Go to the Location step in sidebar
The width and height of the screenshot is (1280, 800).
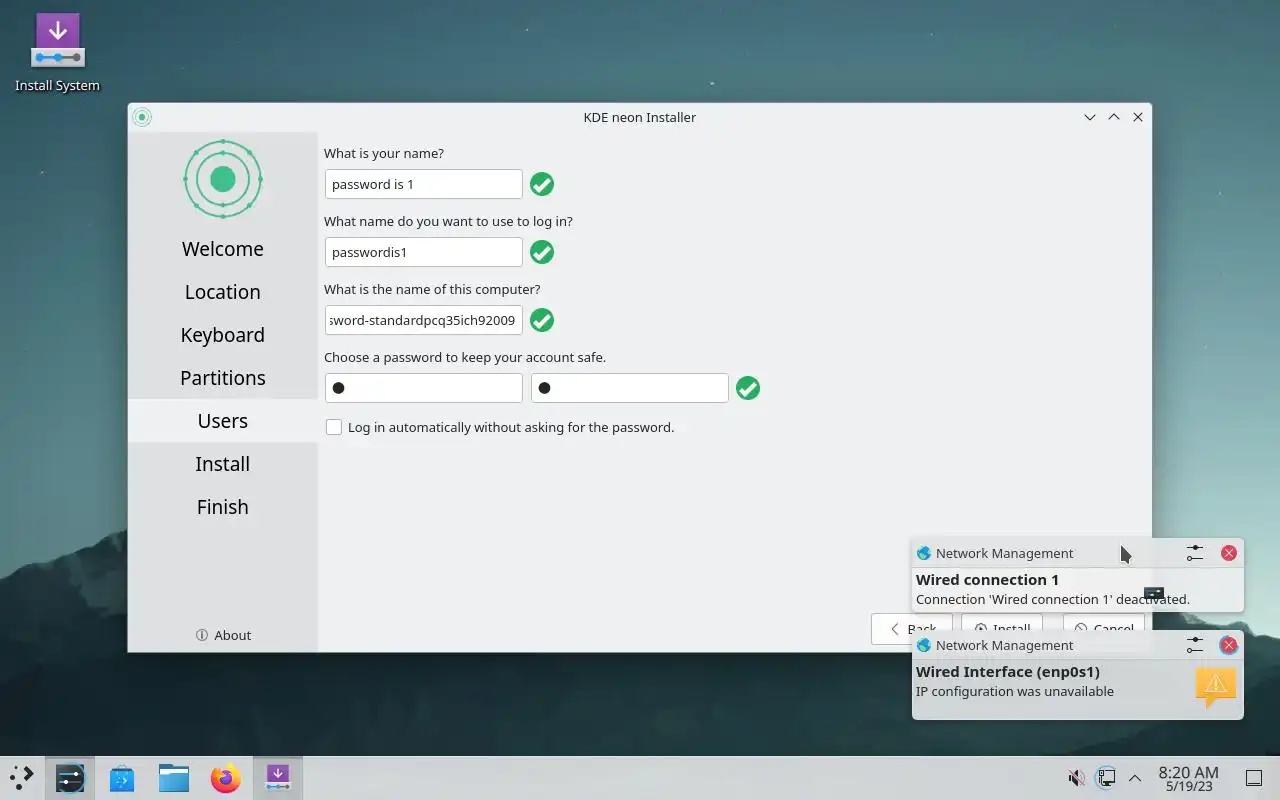[223, 292]
